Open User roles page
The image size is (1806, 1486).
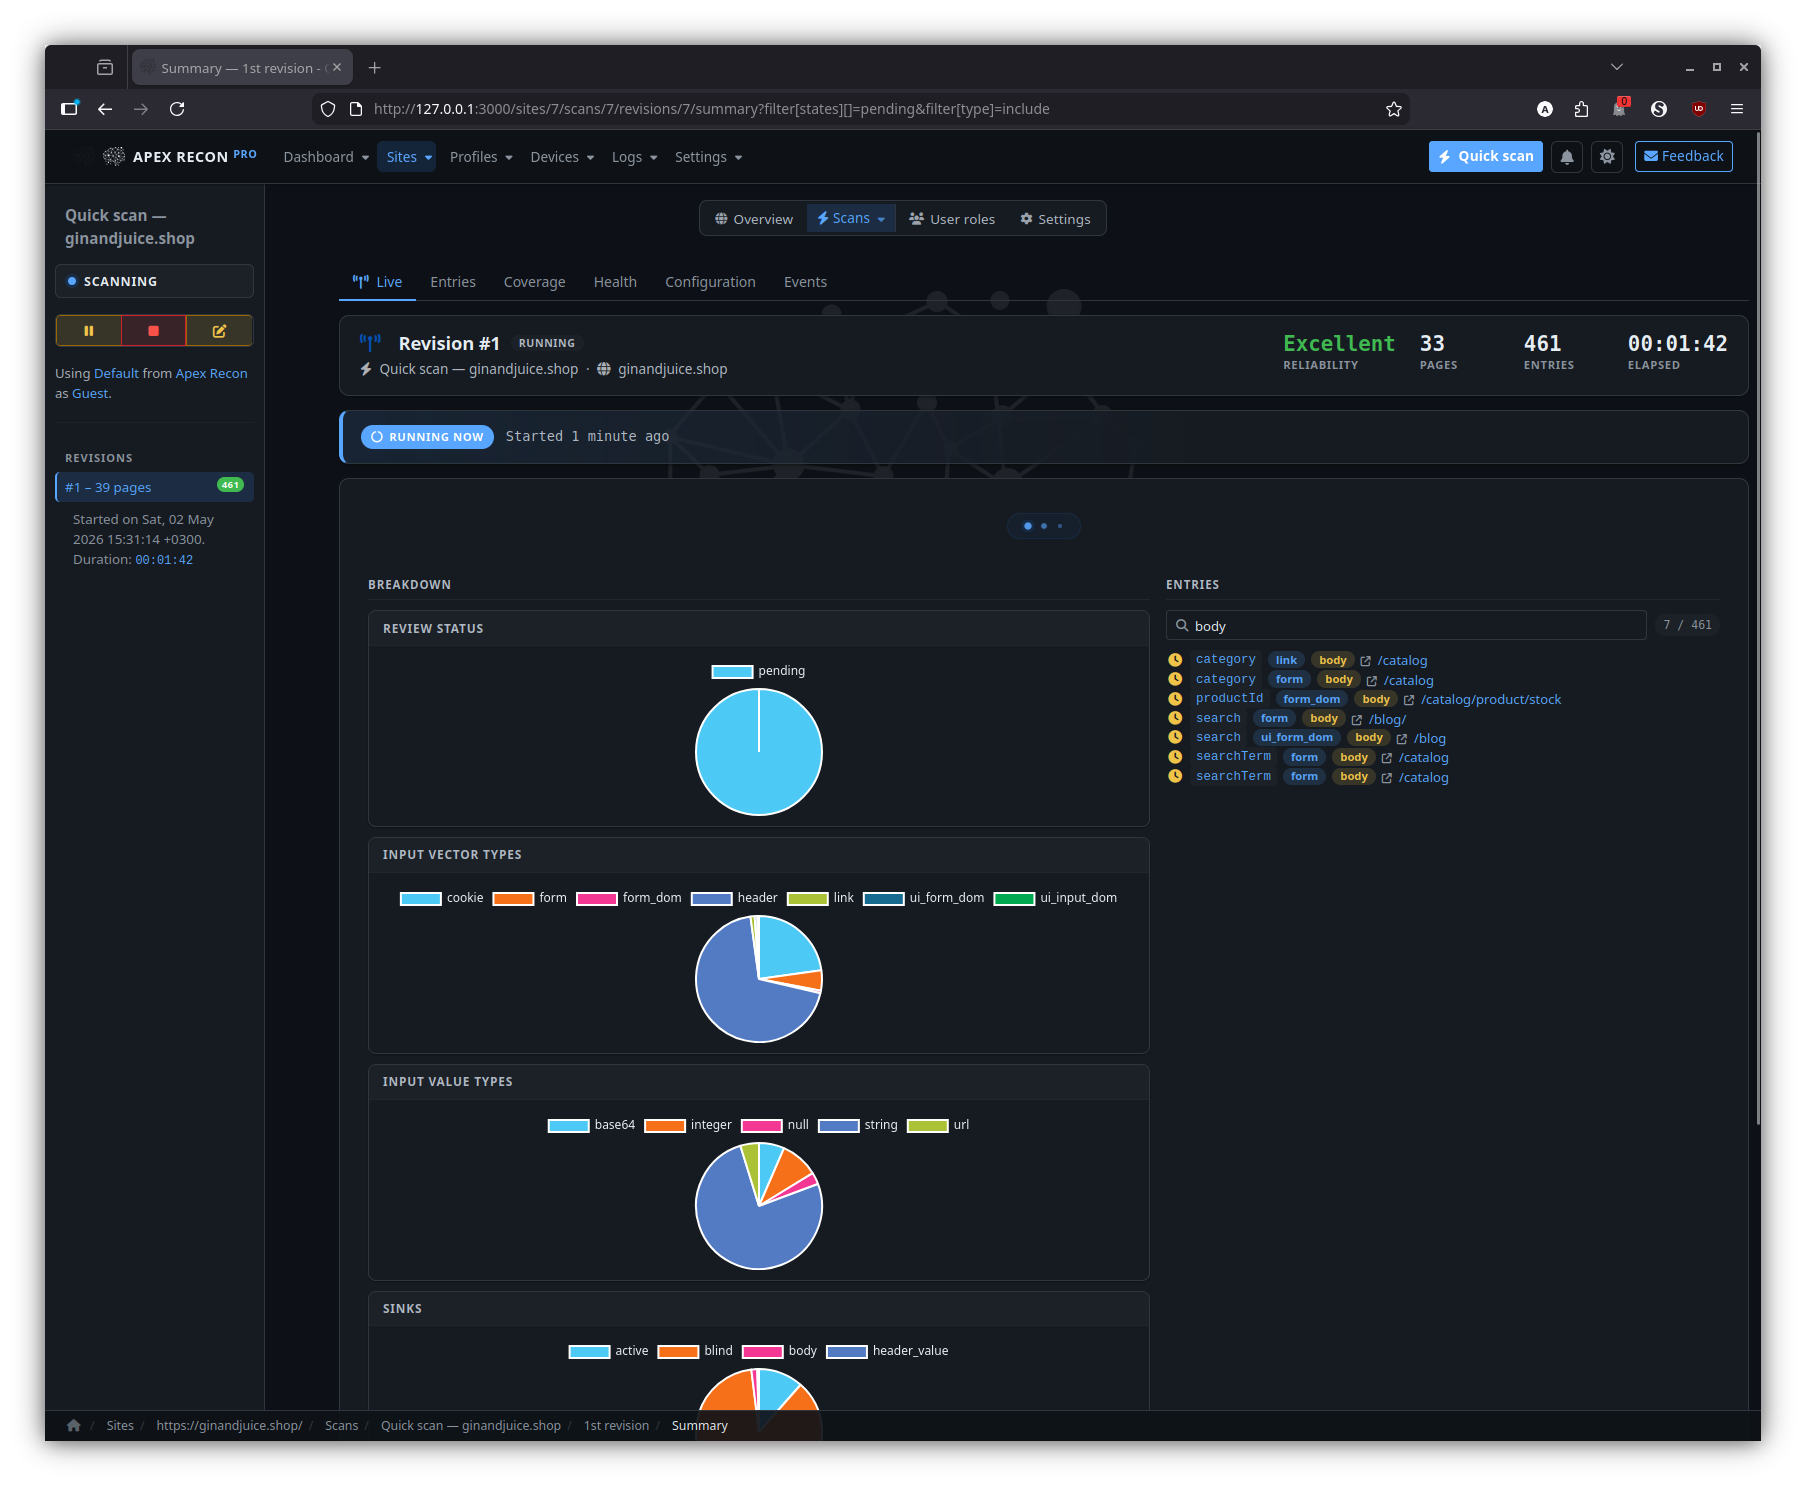[x=952, y=219]
